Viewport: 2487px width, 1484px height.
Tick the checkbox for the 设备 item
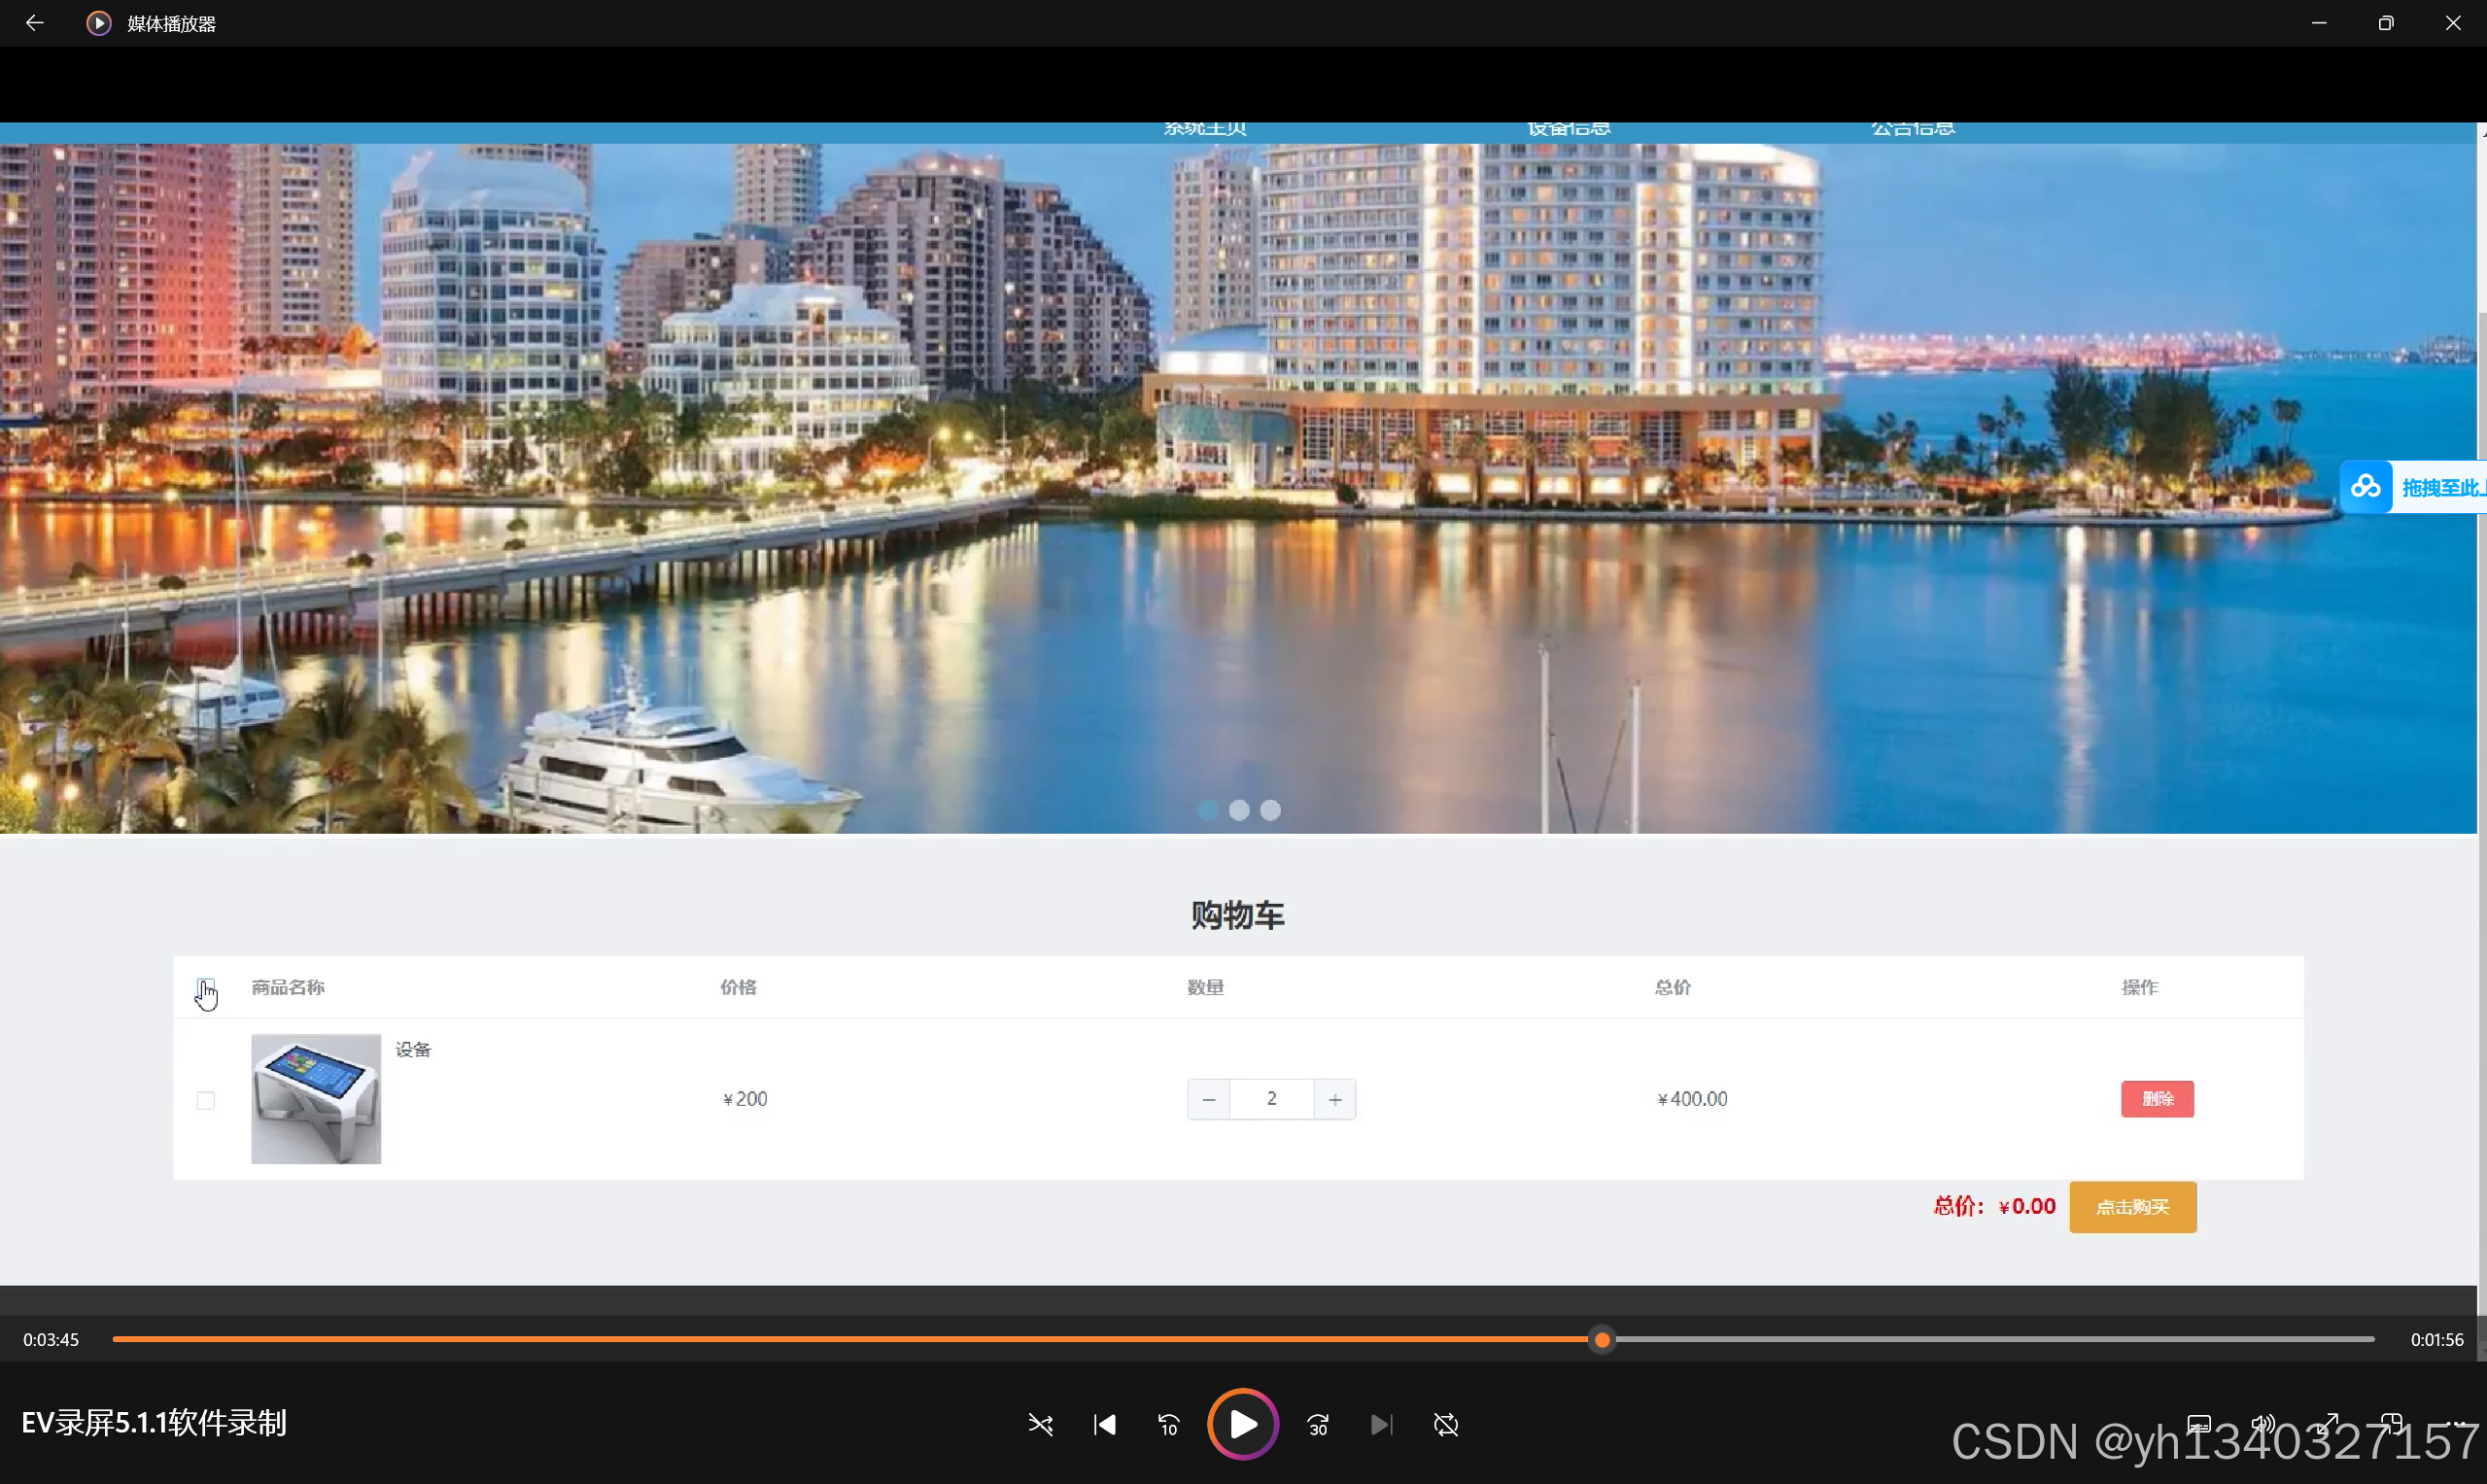click(x=206, y=1100)
